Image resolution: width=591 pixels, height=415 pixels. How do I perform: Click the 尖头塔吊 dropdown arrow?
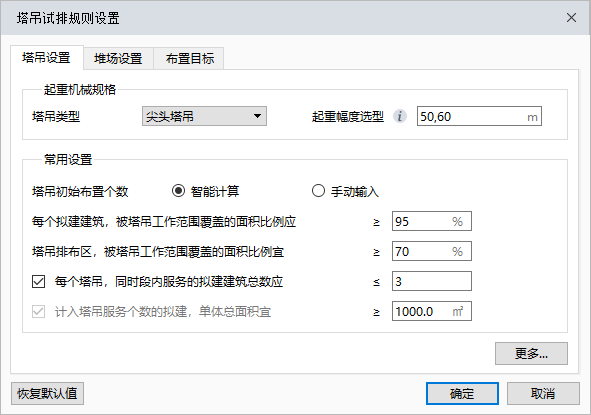pyautogui.click(x=257, y=116)
